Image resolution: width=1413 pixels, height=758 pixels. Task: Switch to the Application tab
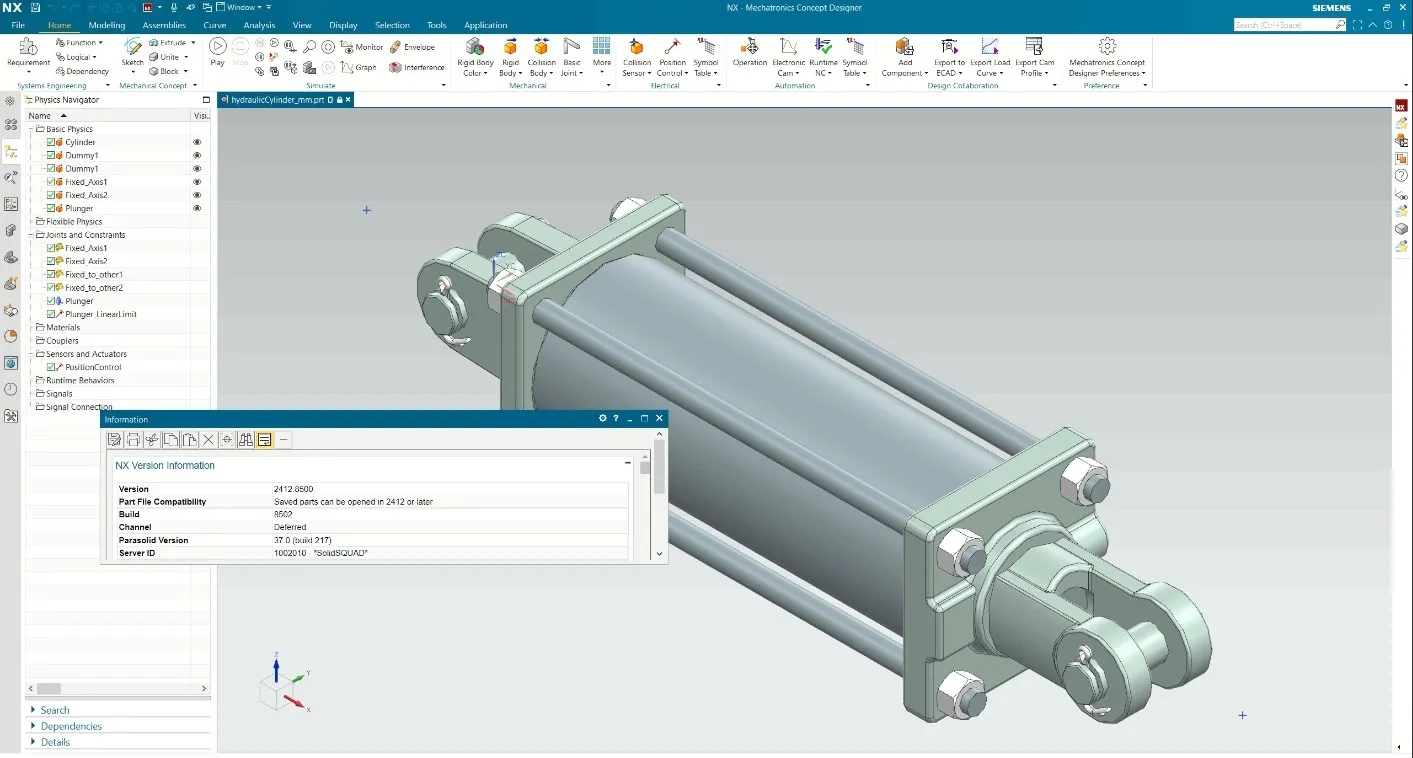coord(486,25)
